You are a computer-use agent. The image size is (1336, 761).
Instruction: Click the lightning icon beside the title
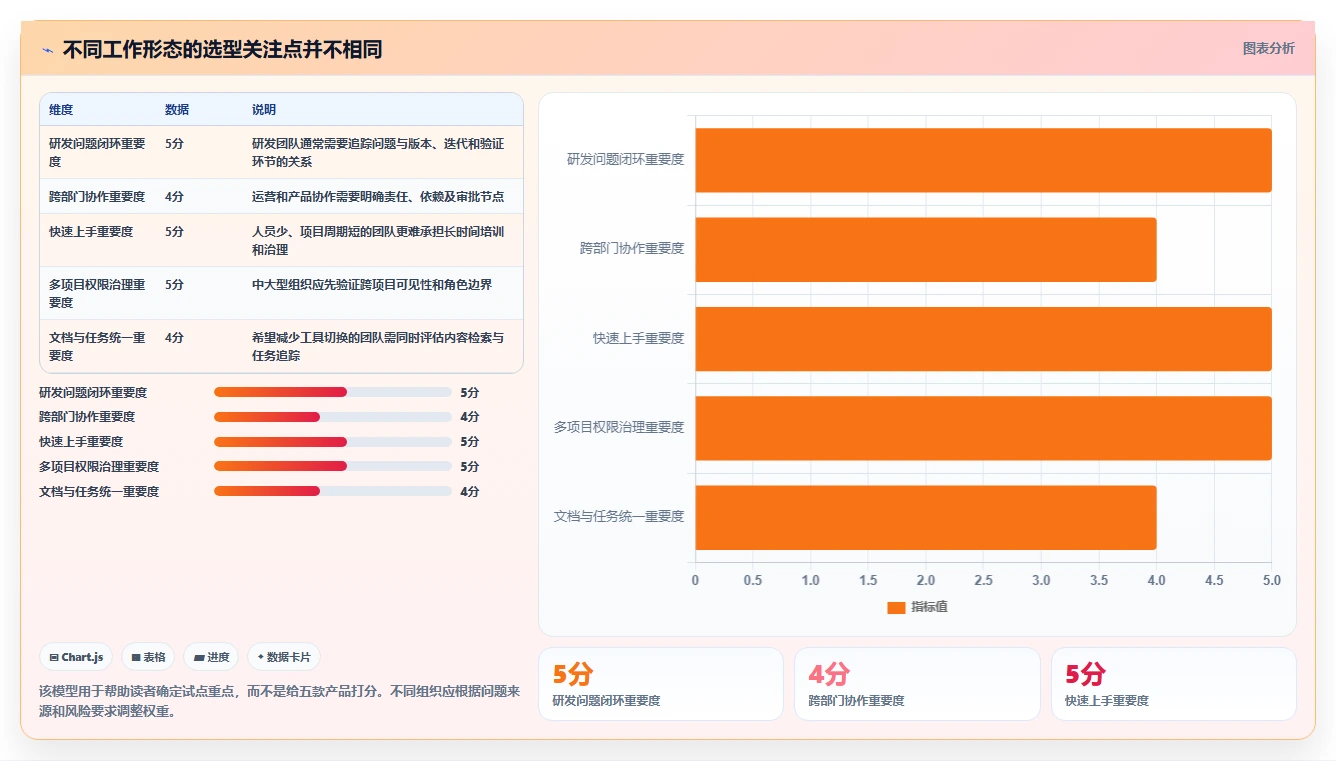47,50
